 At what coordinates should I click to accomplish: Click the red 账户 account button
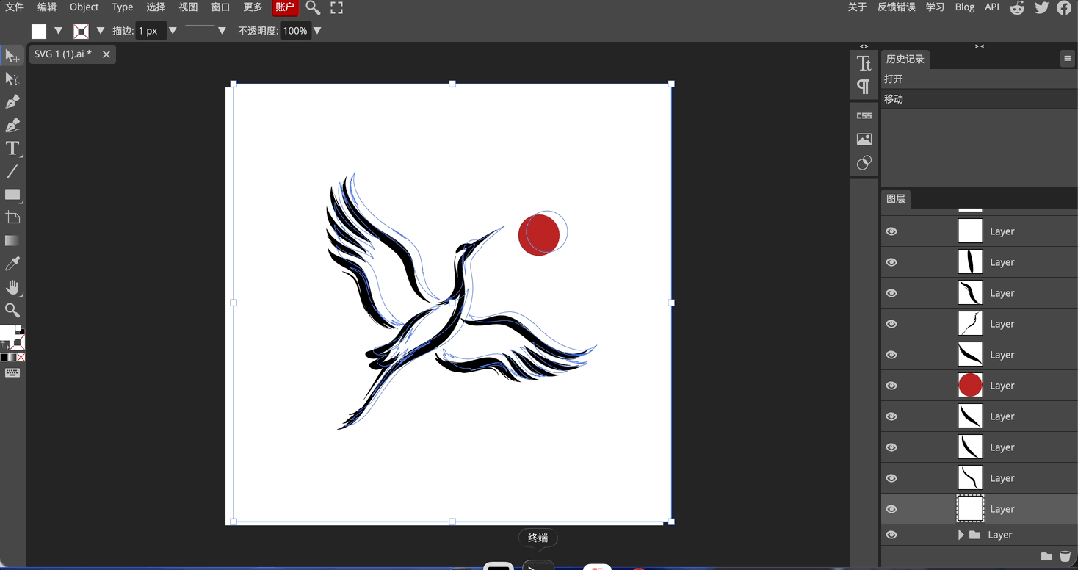[285, 7]
